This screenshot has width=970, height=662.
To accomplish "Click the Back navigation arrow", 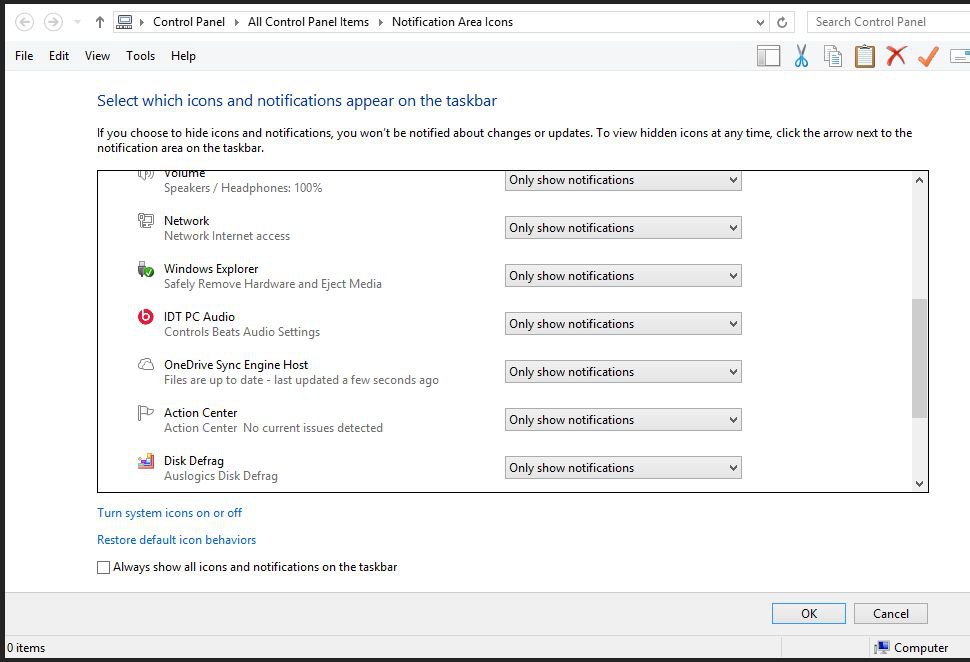I will (24, 22).
